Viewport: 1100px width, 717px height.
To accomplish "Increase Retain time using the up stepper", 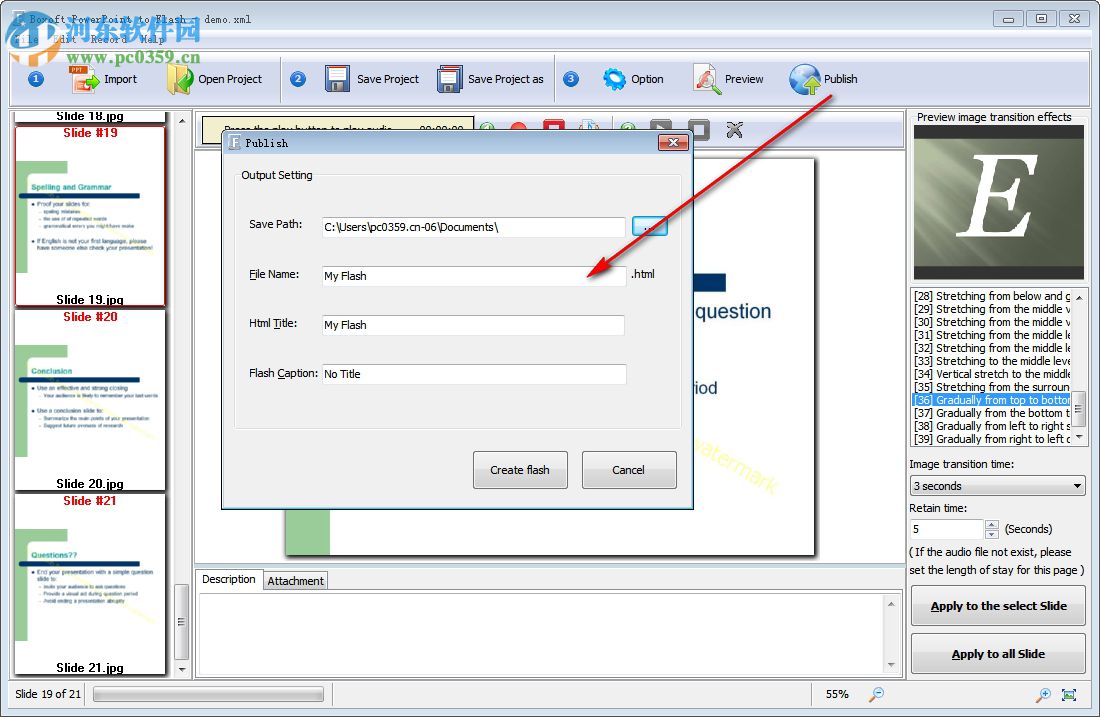I will coord(990,524).
